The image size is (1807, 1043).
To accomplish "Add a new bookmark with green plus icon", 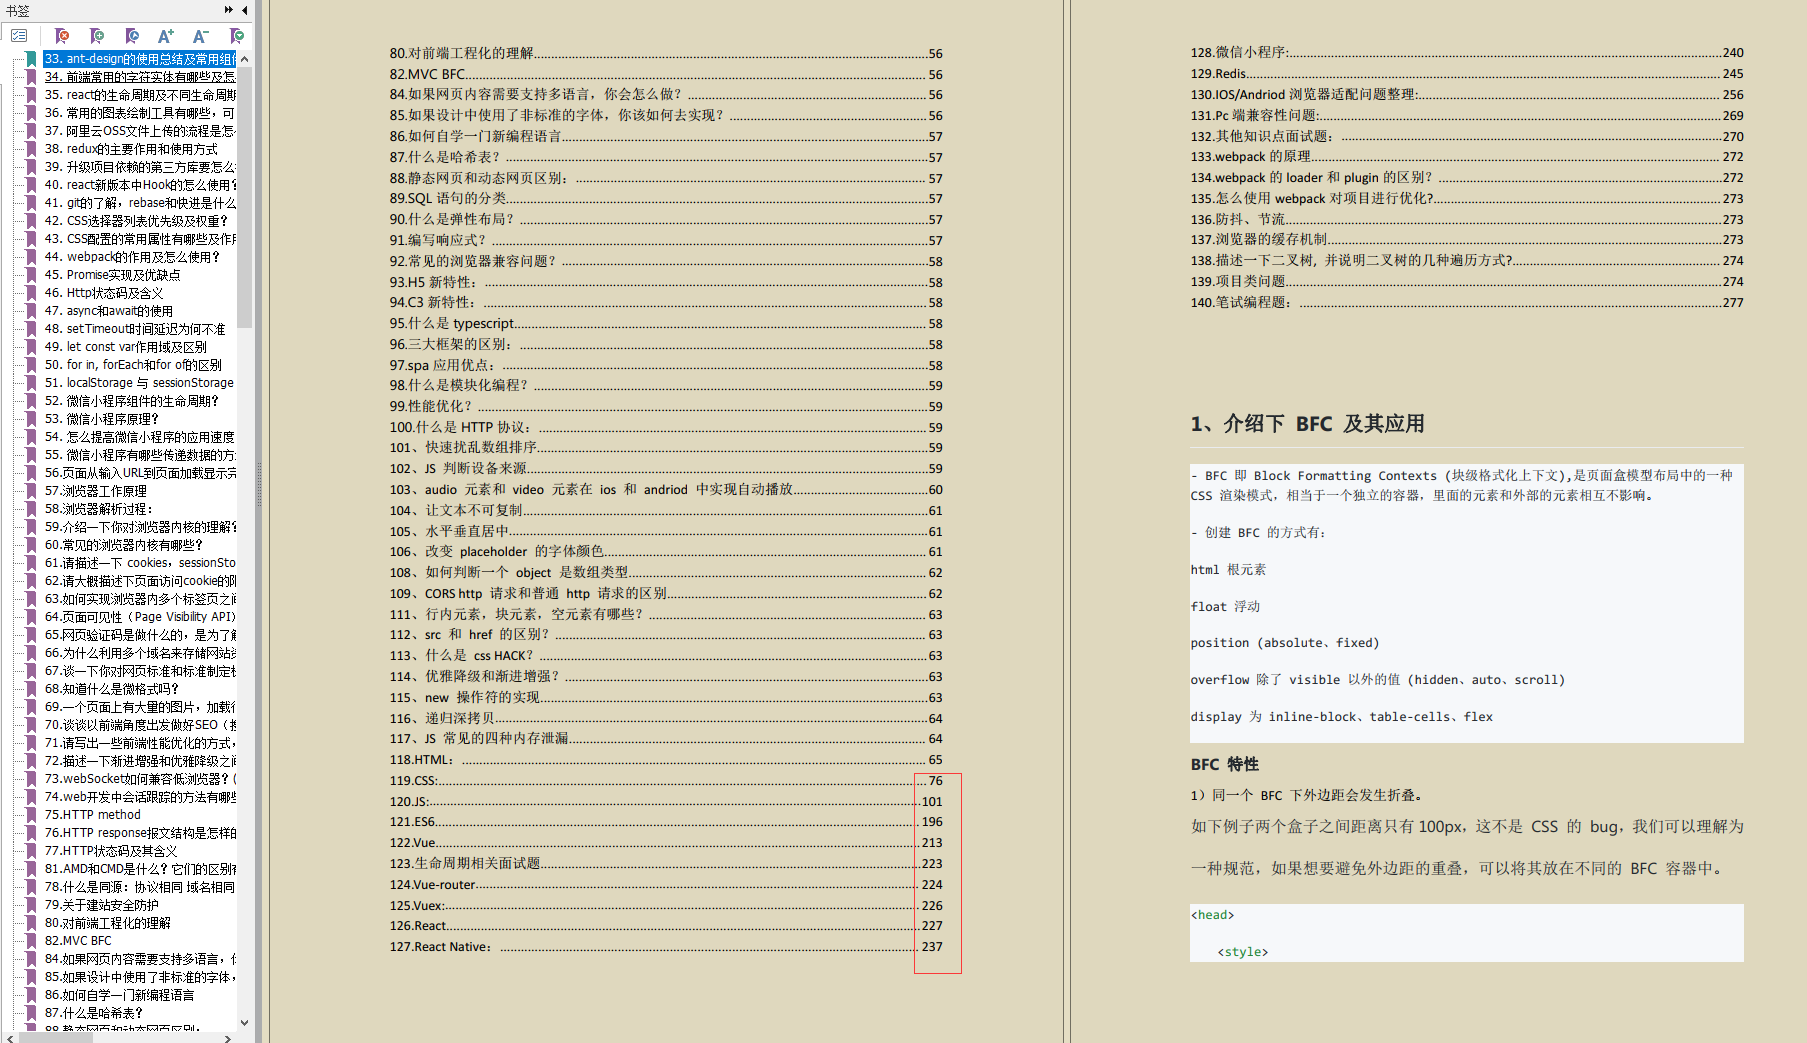I will [97, 35].
